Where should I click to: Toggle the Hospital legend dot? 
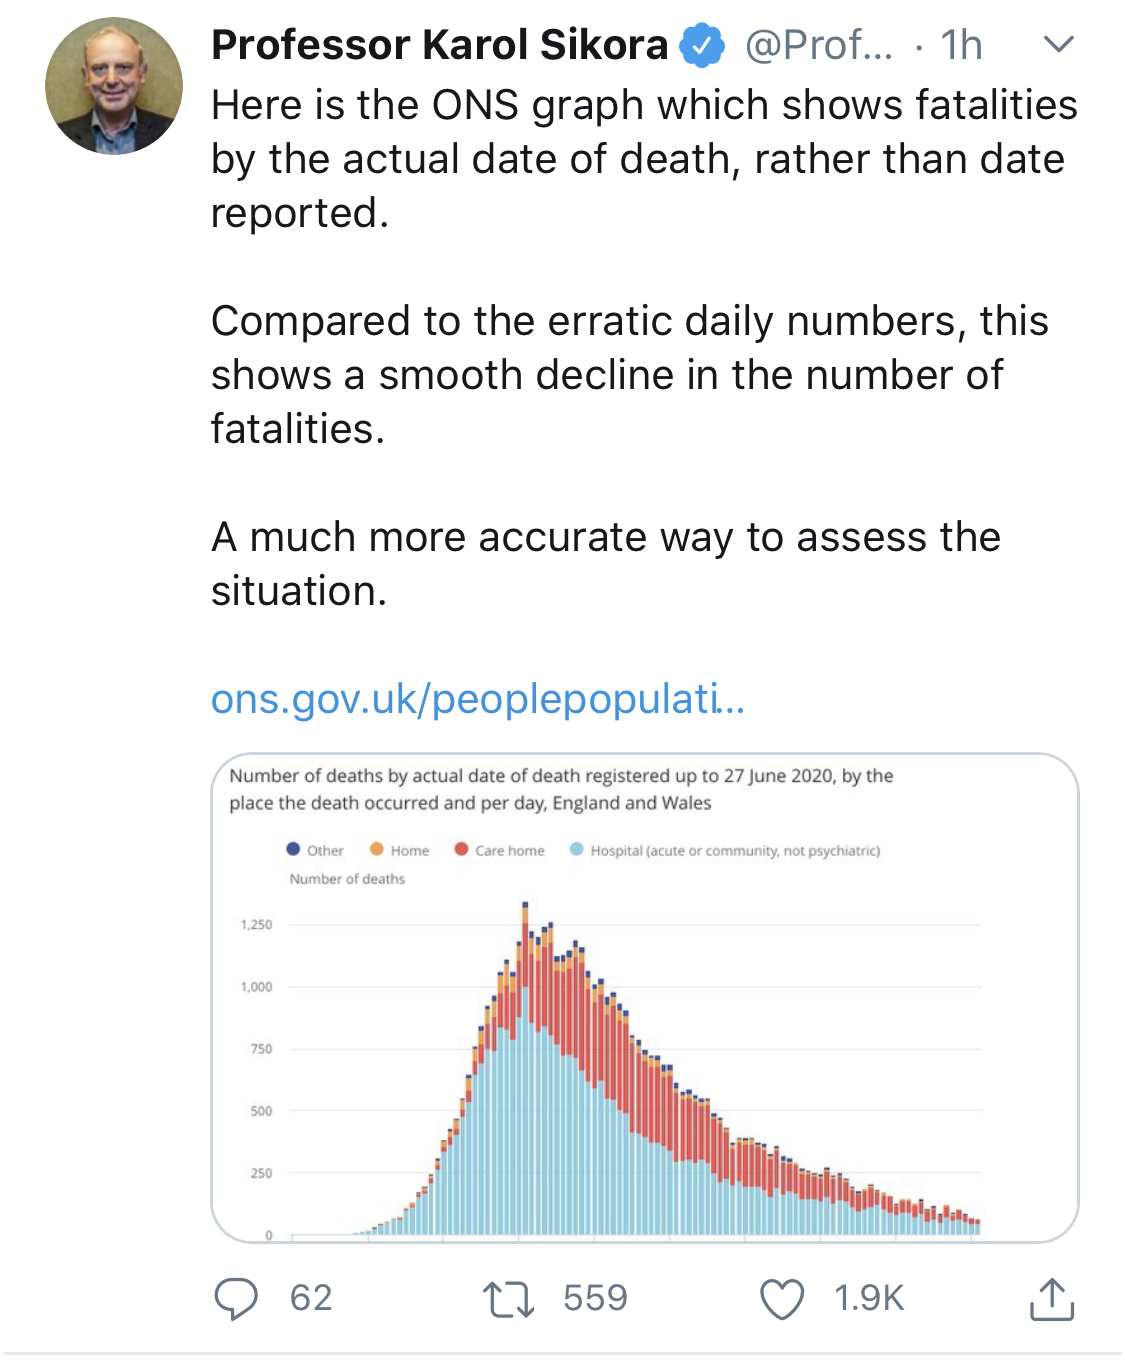click(576, 849)
